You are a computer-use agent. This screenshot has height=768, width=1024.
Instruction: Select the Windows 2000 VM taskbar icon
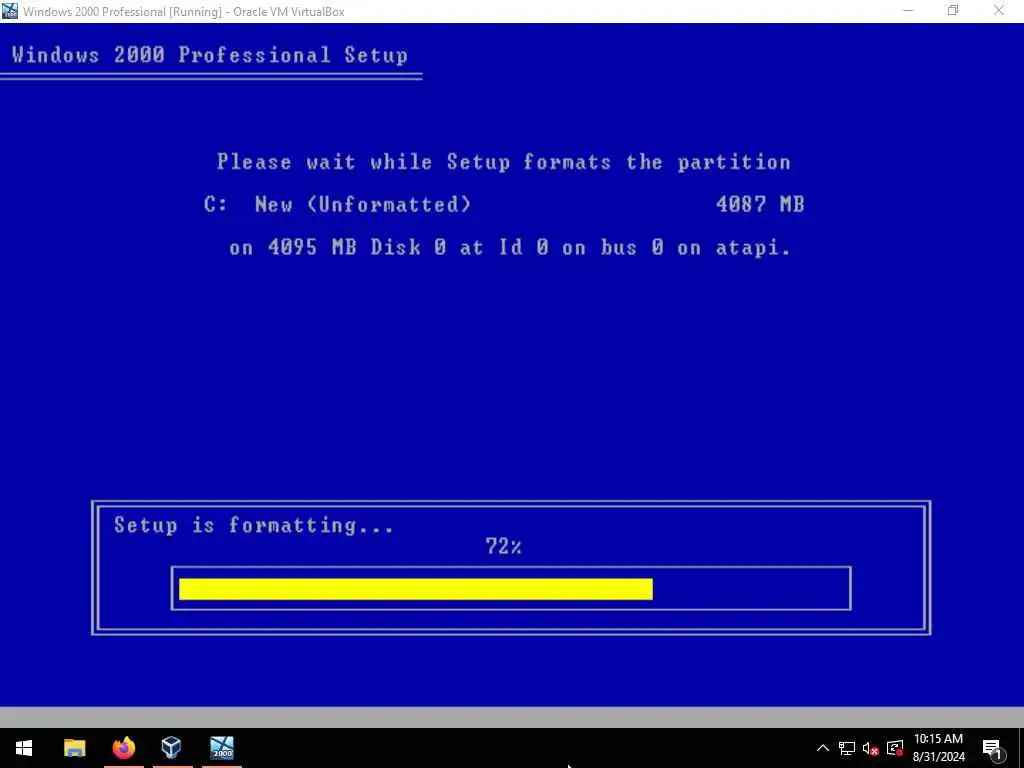pyautogui.click(x=221, y=748)
